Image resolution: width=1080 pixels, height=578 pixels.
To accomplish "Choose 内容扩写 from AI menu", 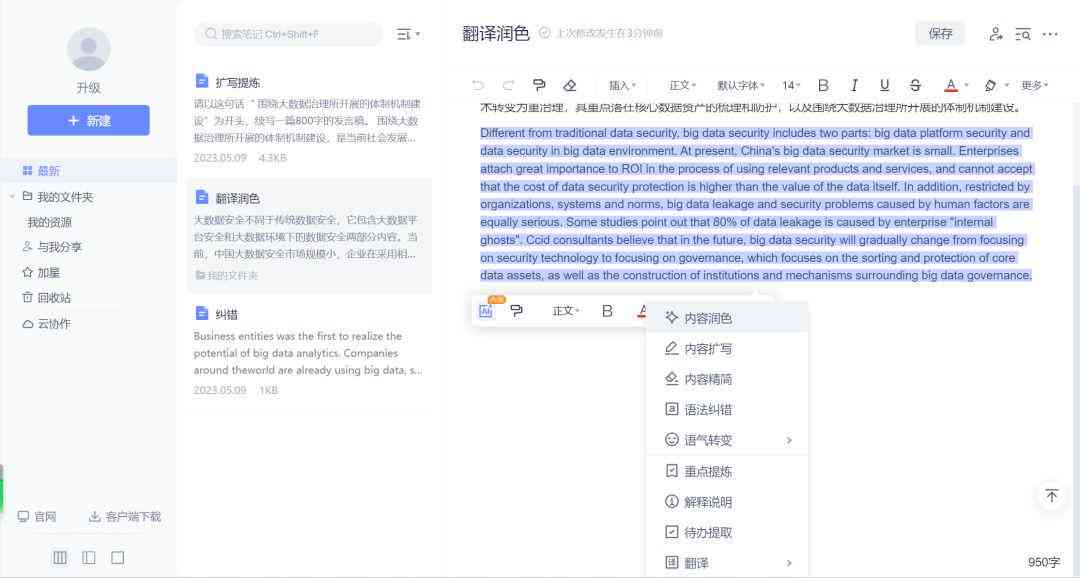I will [x=727, y=349].
